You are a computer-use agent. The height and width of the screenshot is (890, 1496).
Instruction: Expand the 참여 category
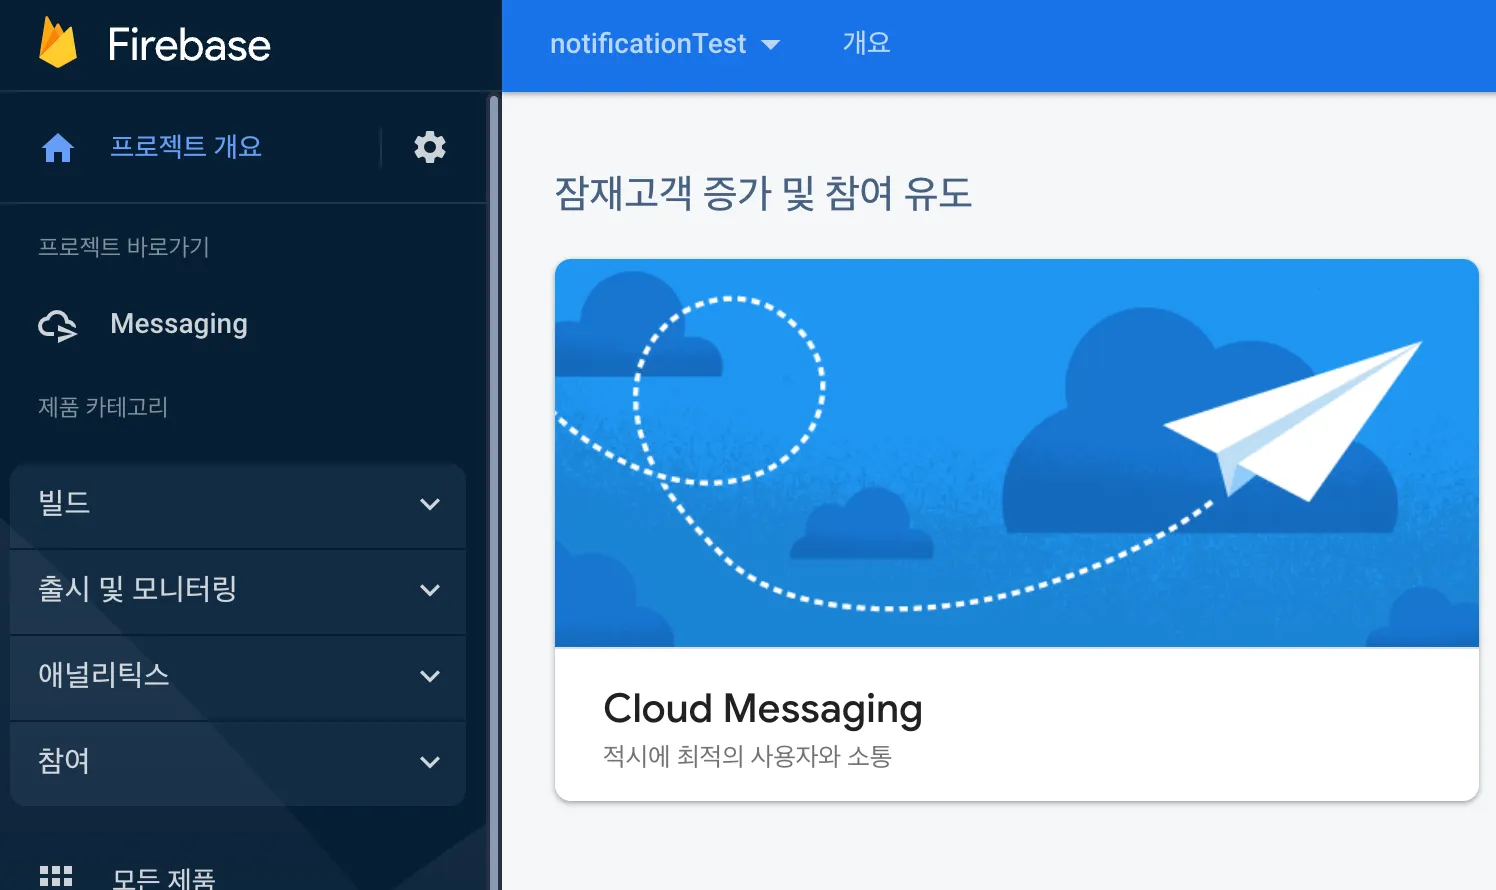coord(238,763)
